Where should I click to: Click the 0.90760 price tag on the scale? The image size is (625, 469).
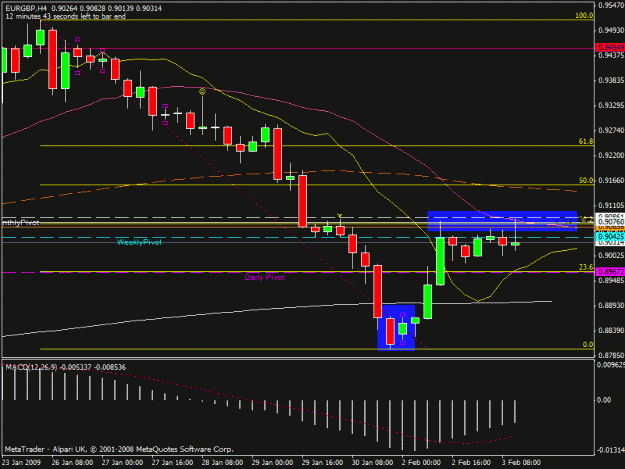(610, 222)
